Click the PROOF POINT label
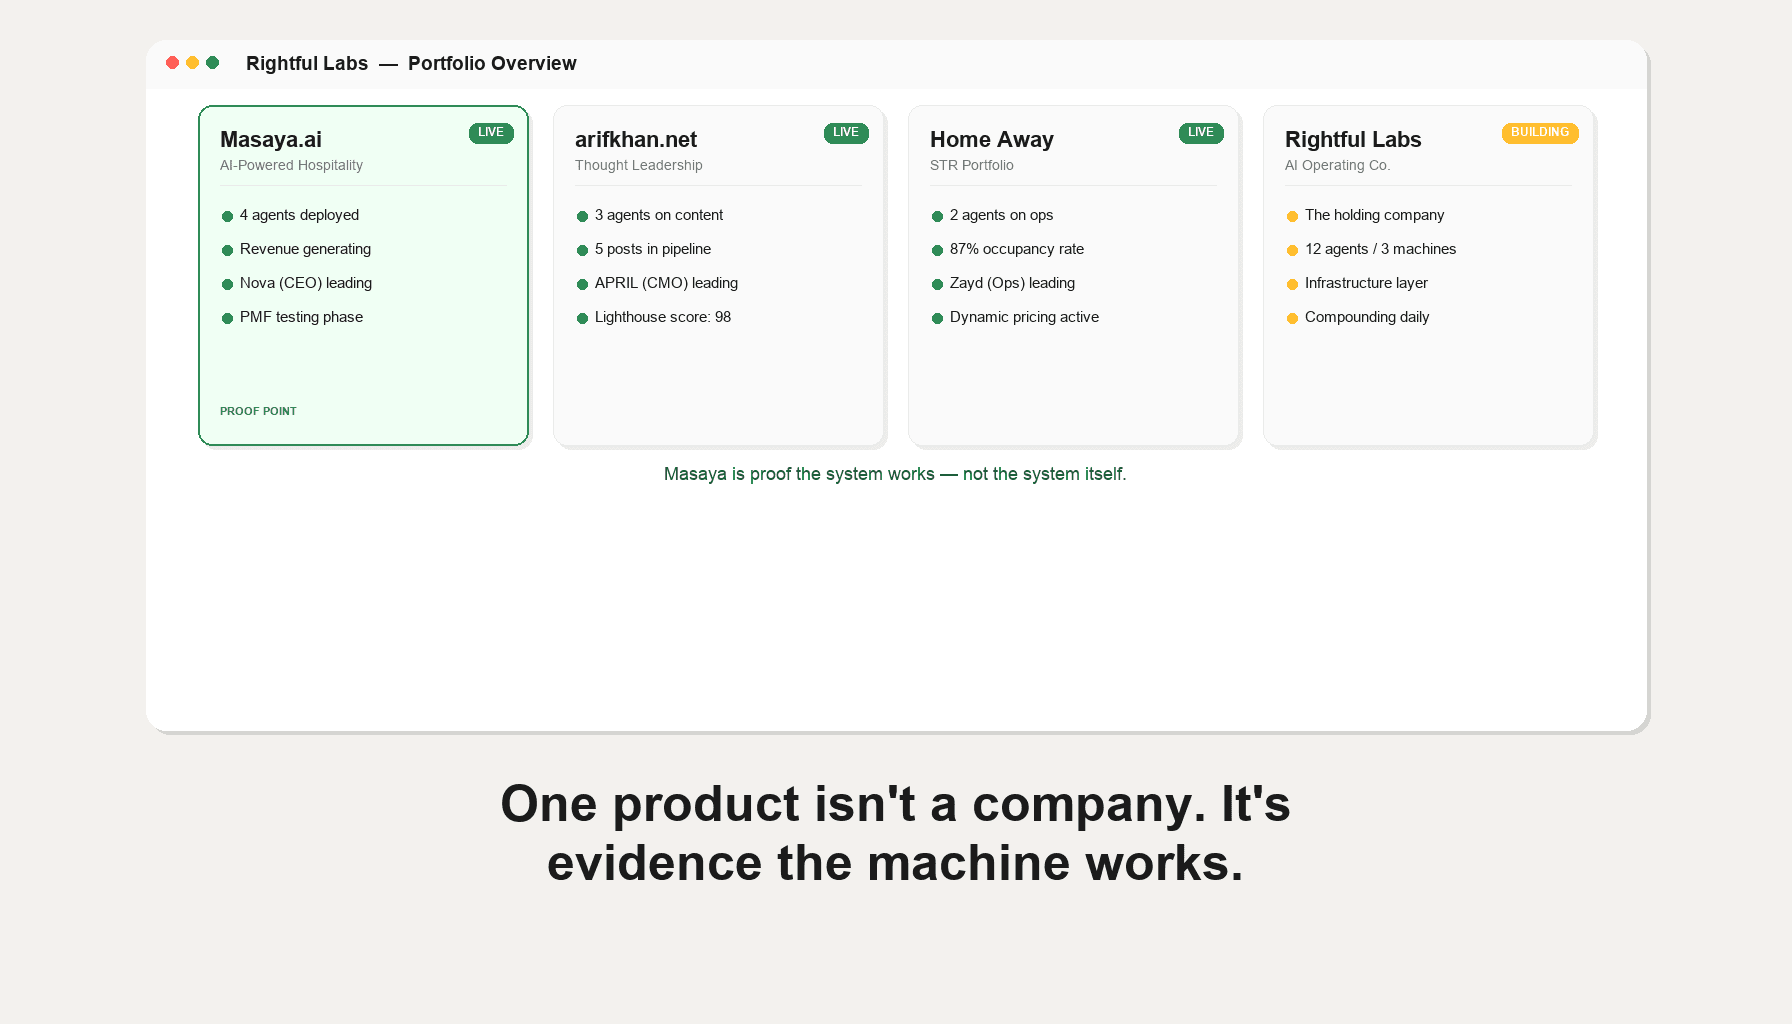 258,411
